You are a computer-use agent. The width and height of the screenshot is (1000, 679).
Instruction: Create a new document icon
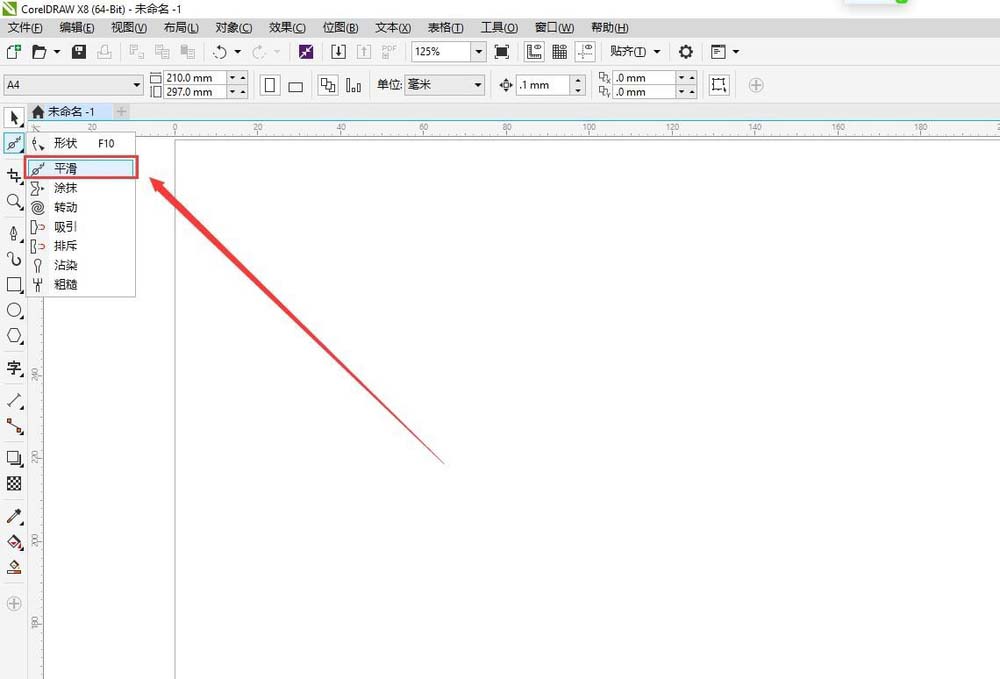(x=13, y=52)
